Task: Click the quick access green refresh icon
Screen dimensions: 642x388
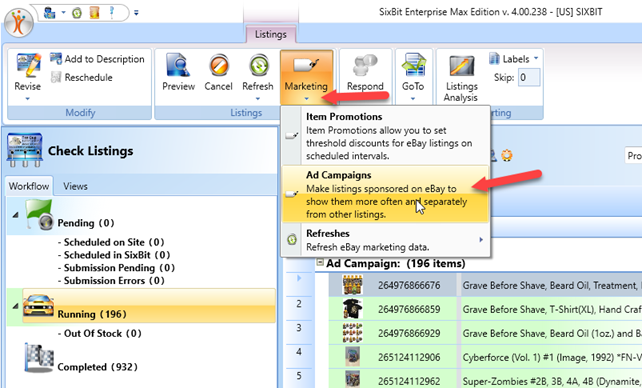Action: coord(77,13)
